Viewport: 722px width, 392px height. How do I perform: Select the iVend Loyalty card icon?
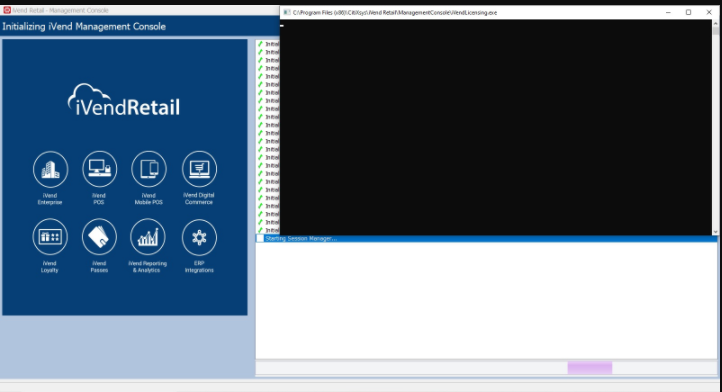50,237
